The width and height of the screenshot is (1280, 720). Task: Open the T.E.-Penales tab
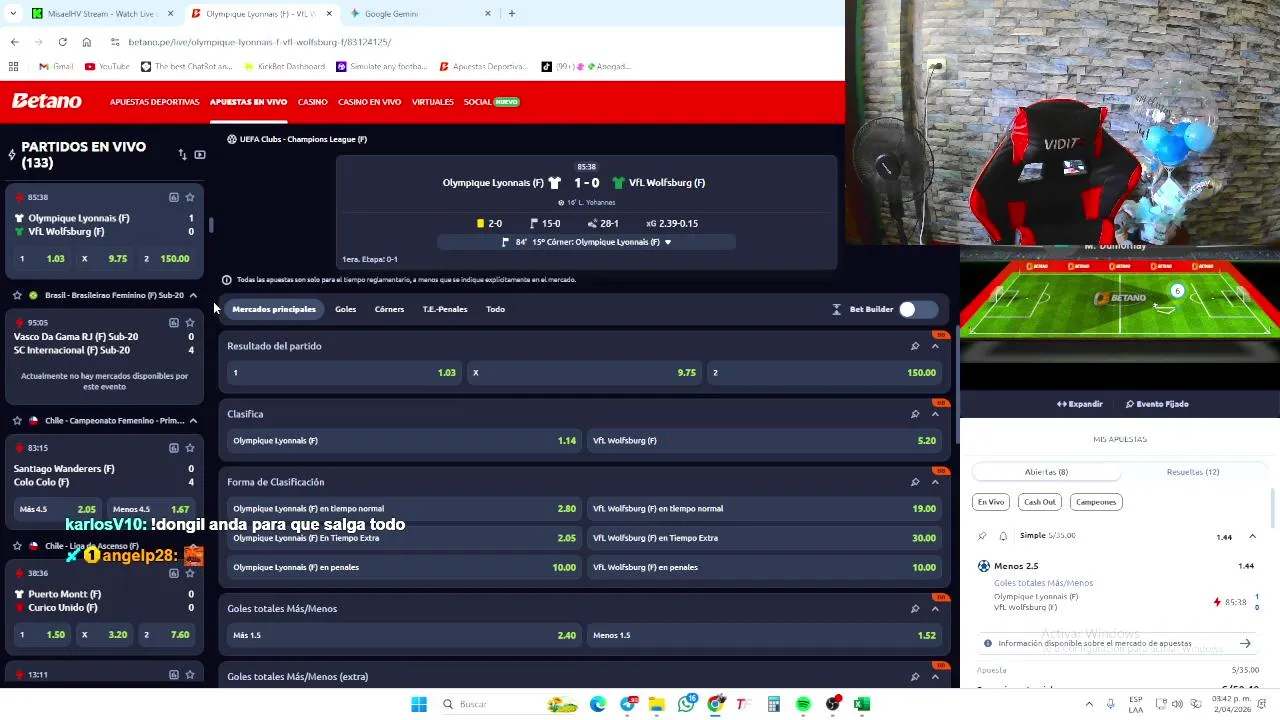pos(445,309)
